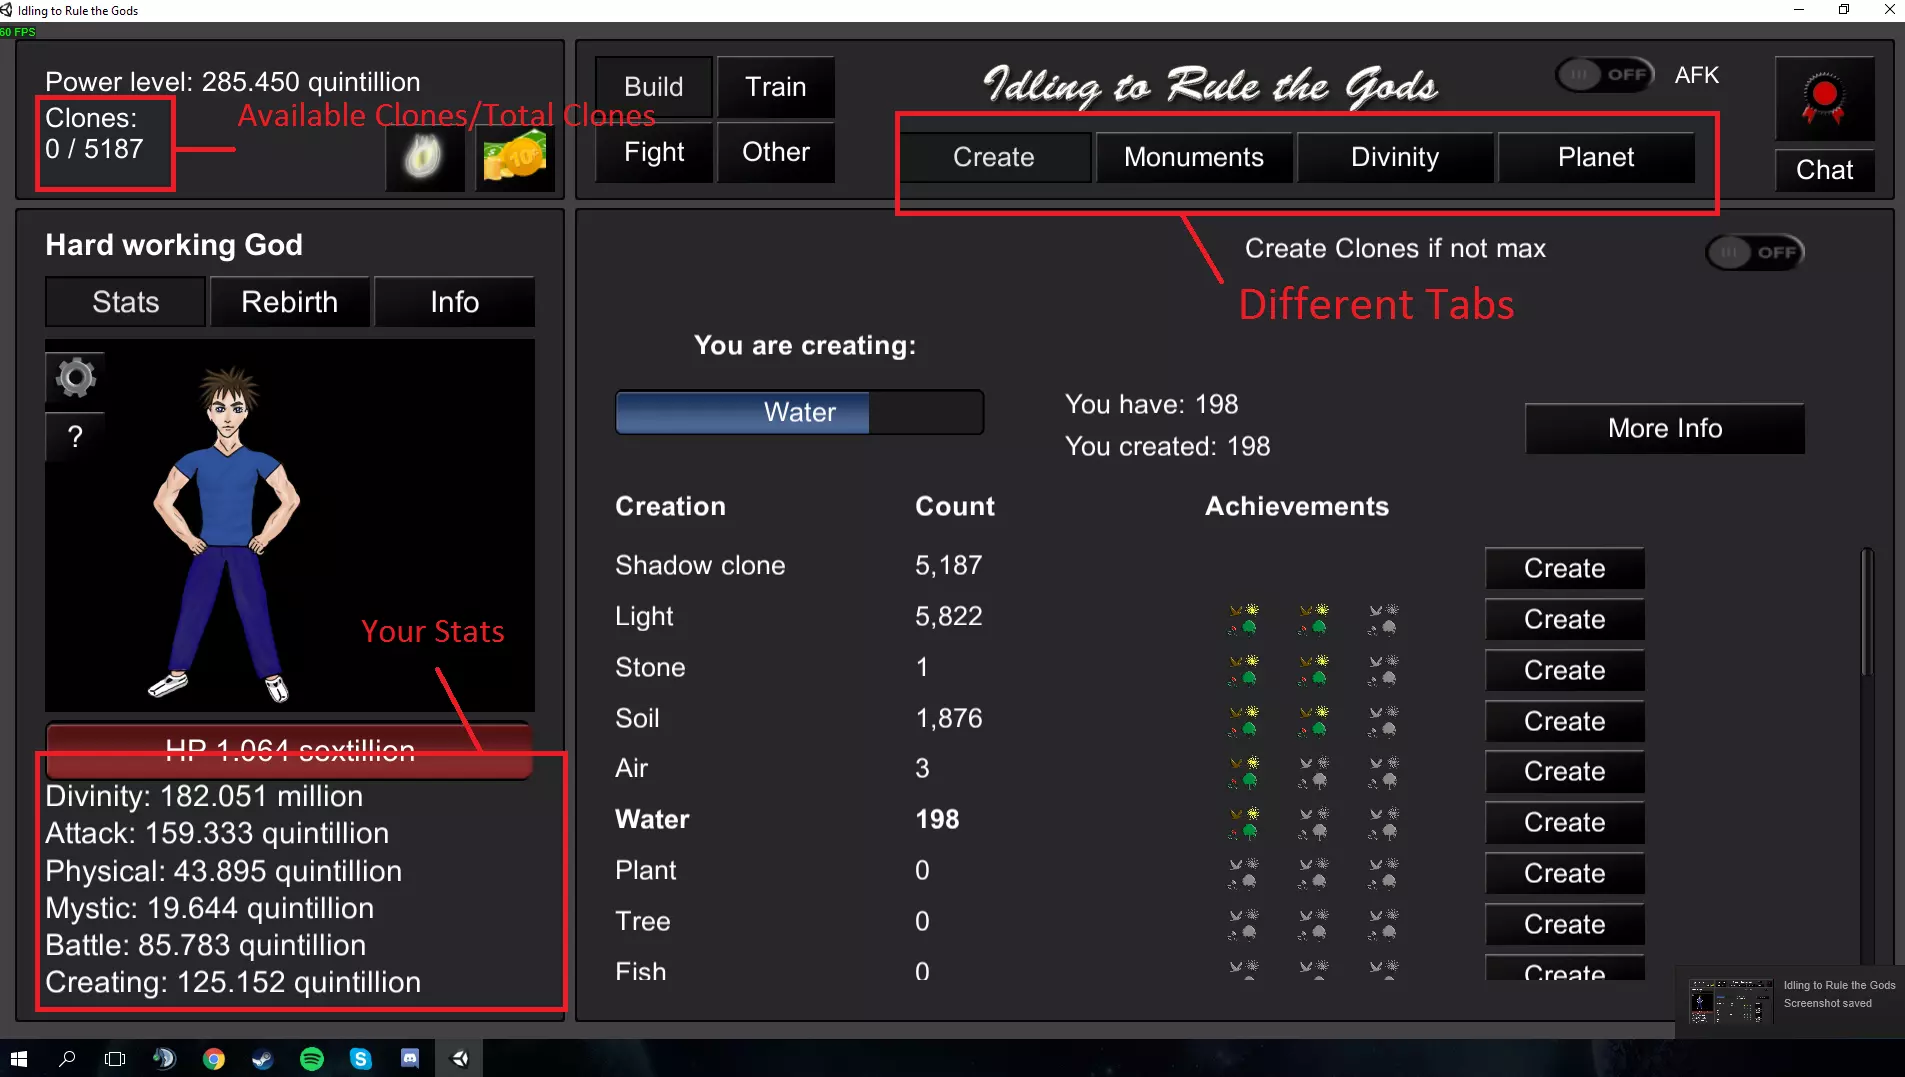Open the Chat button
Viewport: 1905px width, 1077px height.
[x=1824, y=170]
